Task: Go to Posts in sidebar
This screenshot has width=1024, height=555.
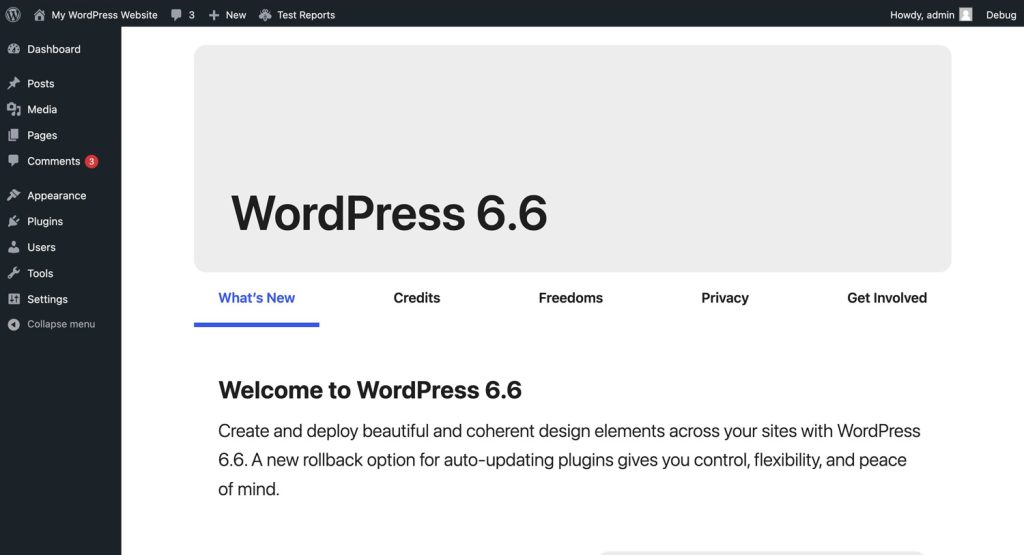Action: pyautogui.click(x=40, y=84)
